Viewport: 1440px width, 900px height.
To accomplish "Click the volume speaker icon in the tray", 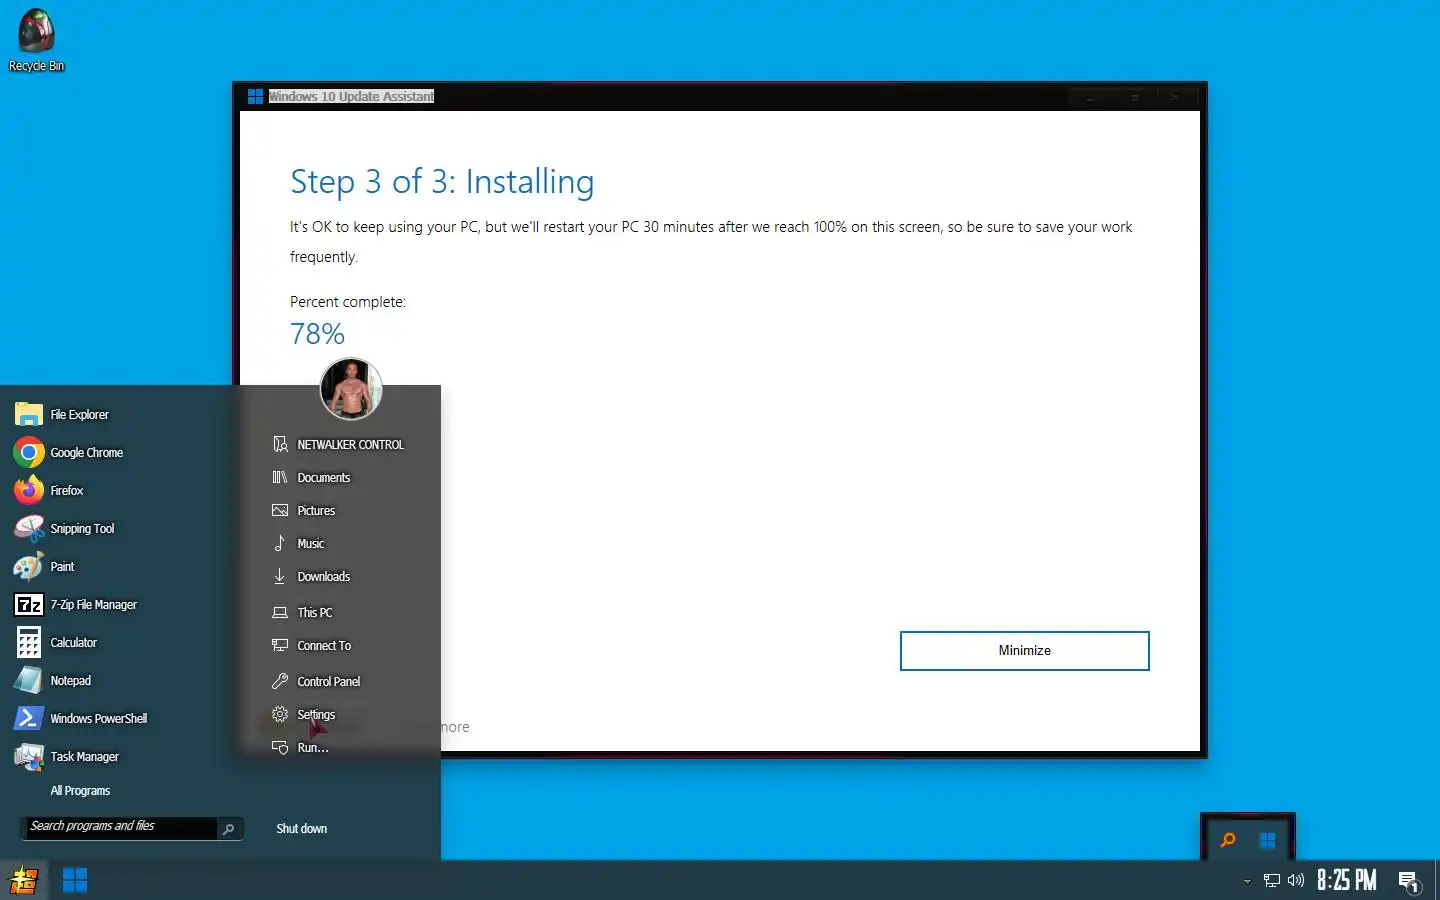I will point(1296,880).
